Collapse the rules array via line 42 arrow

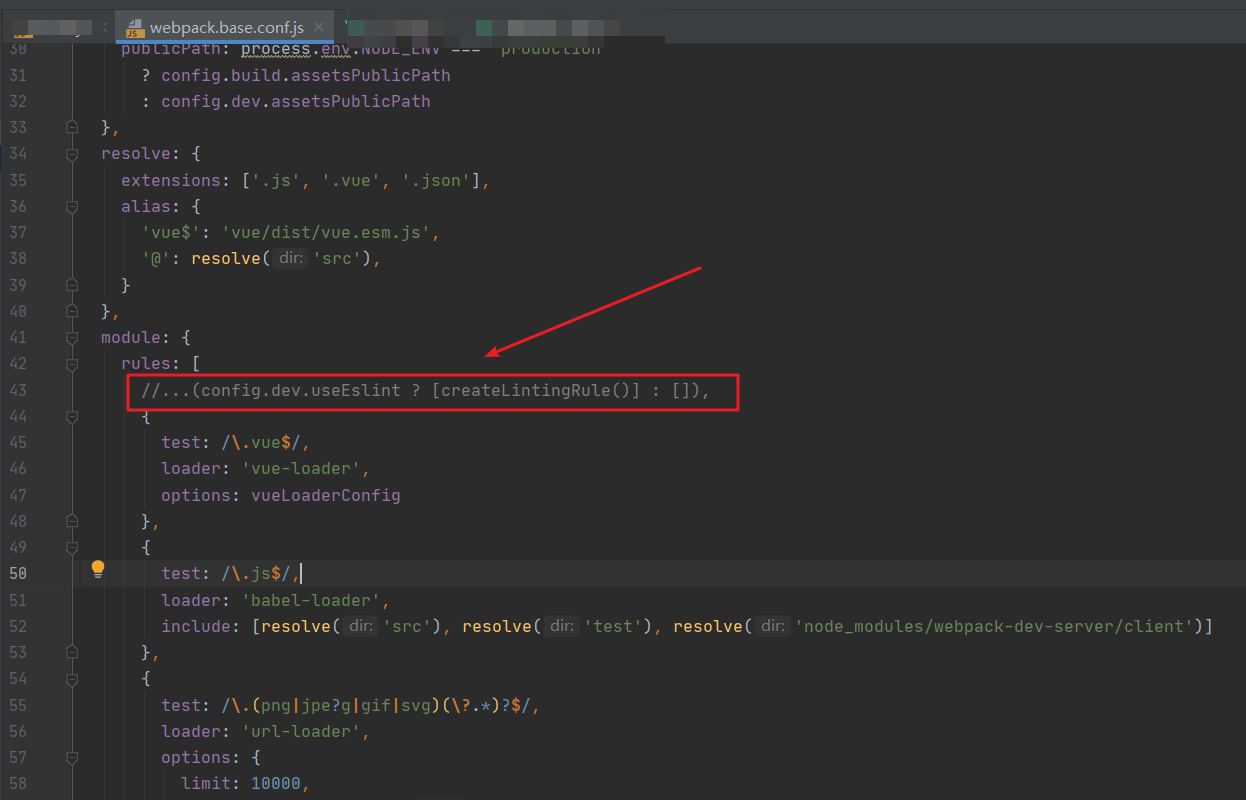tap(71, 363)
